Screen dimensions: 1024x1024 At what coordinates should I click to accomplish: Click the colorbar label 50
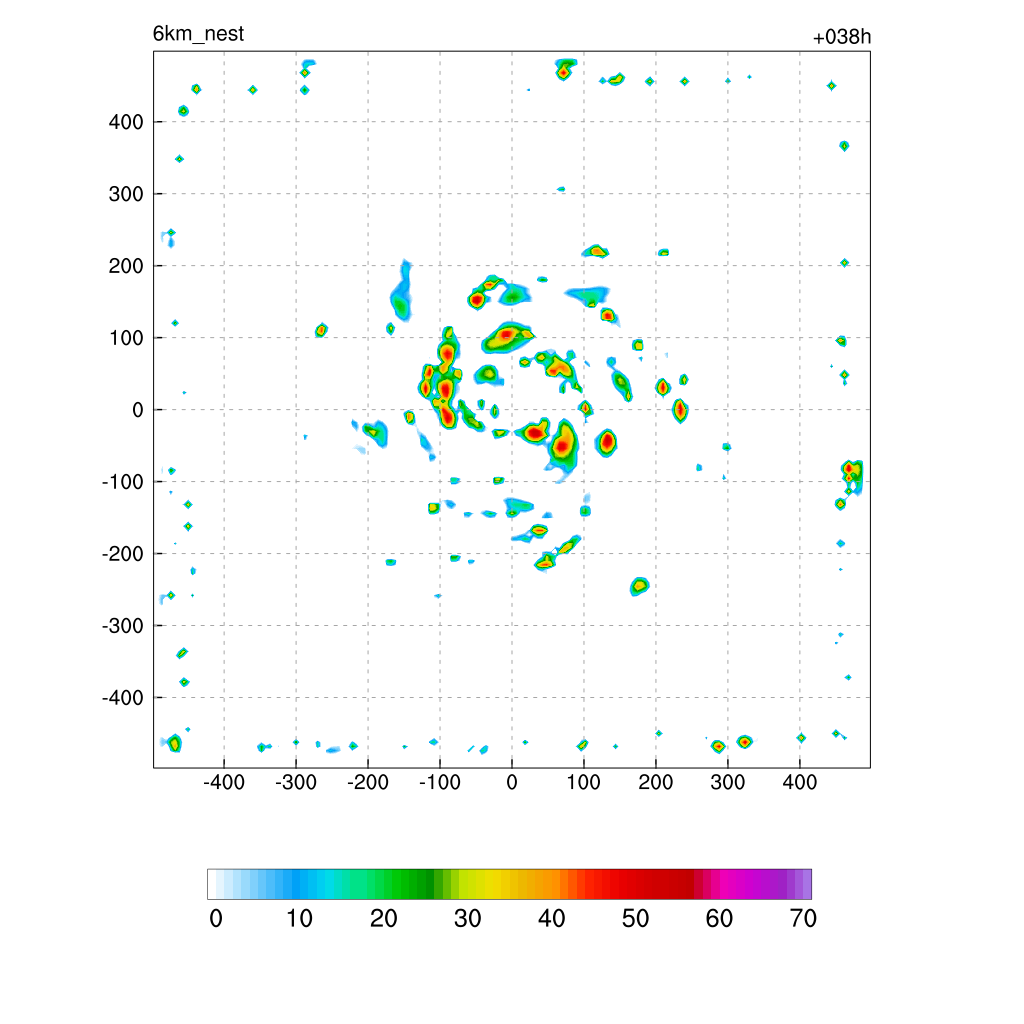pos(635,918)
